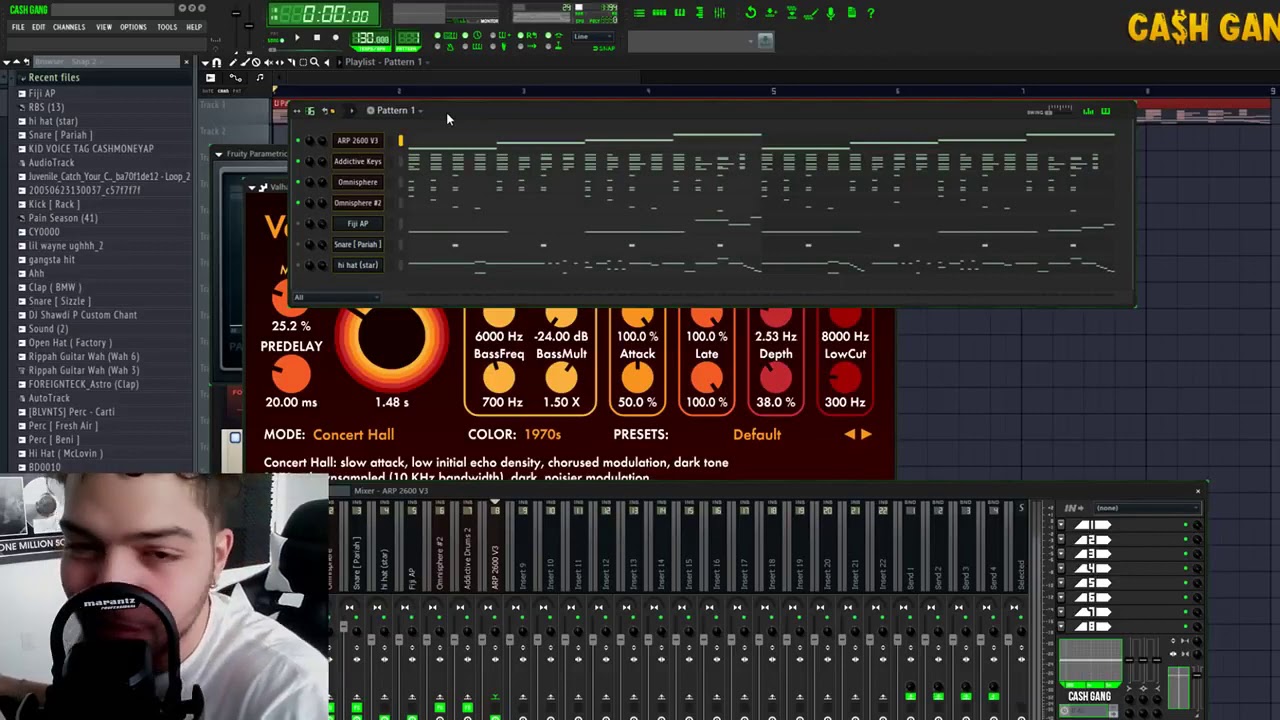Toggle mute LED for Snare [ Pariah ] channel

coord(297,245)
